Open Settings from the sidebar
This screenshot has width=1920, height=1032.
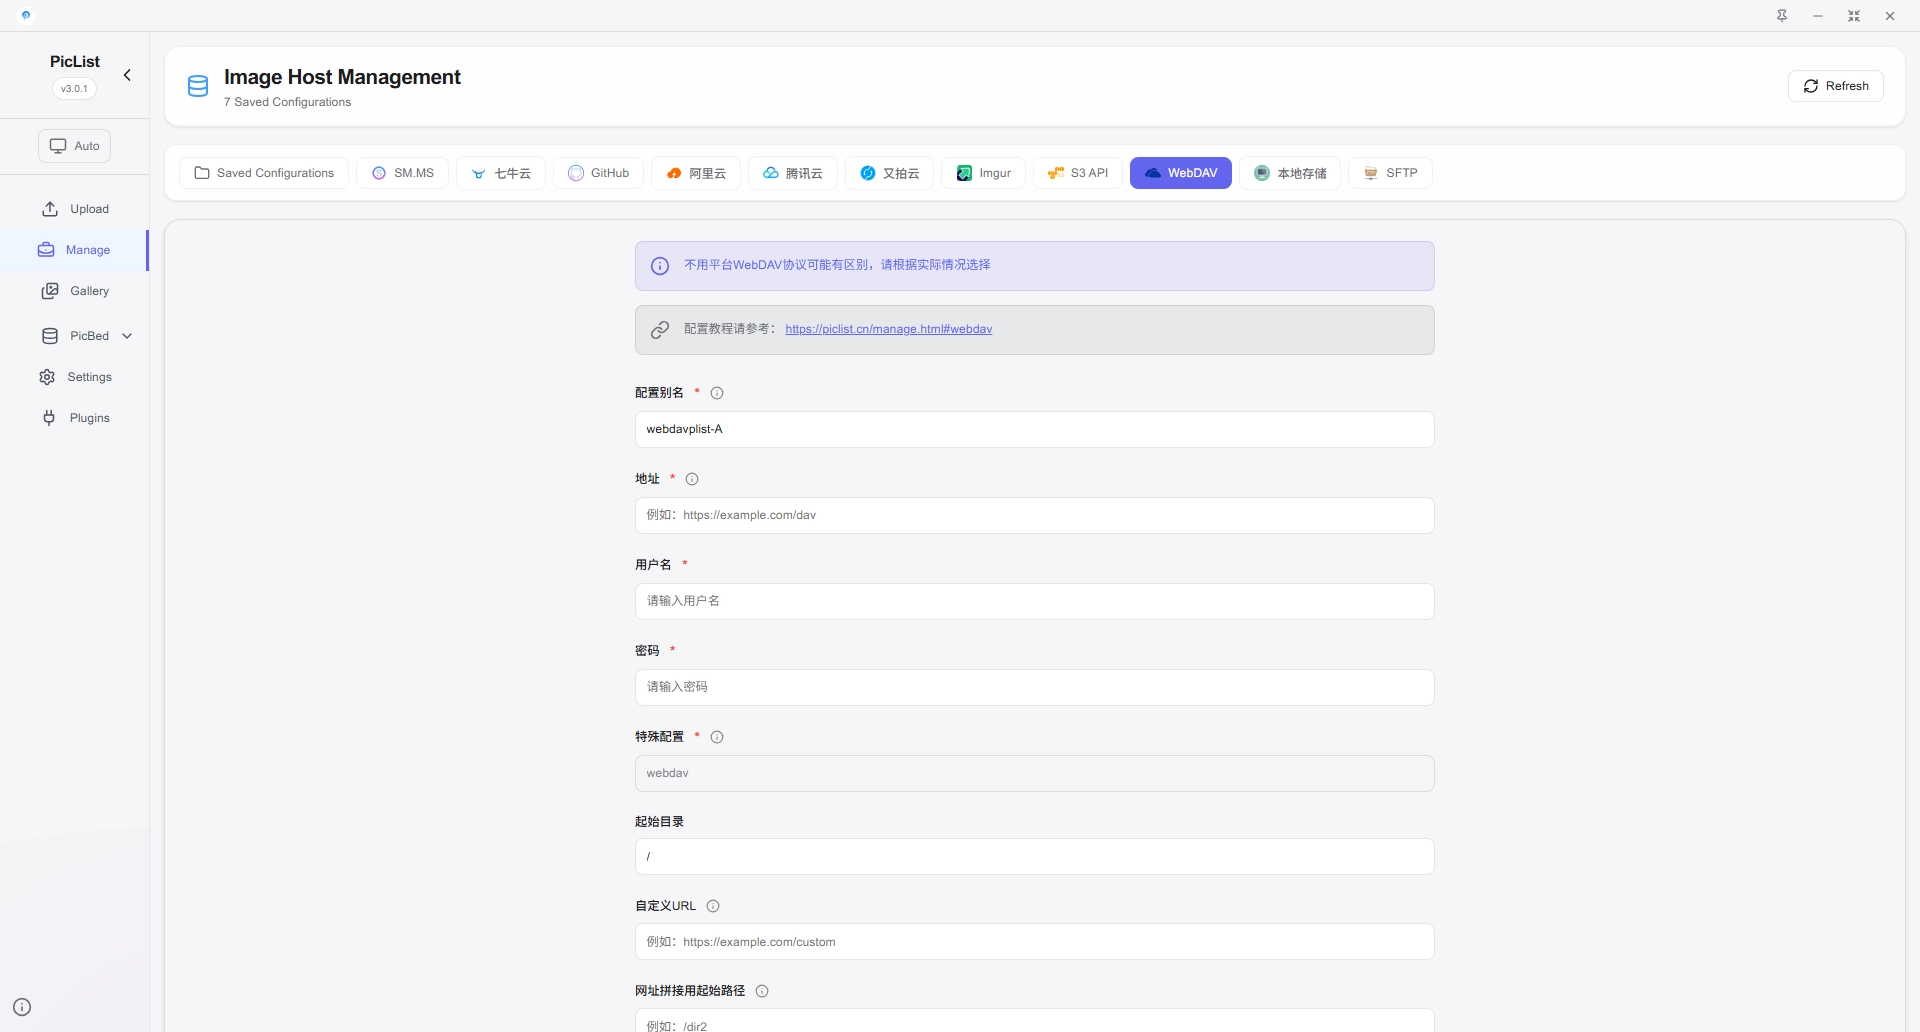(75, 377)
